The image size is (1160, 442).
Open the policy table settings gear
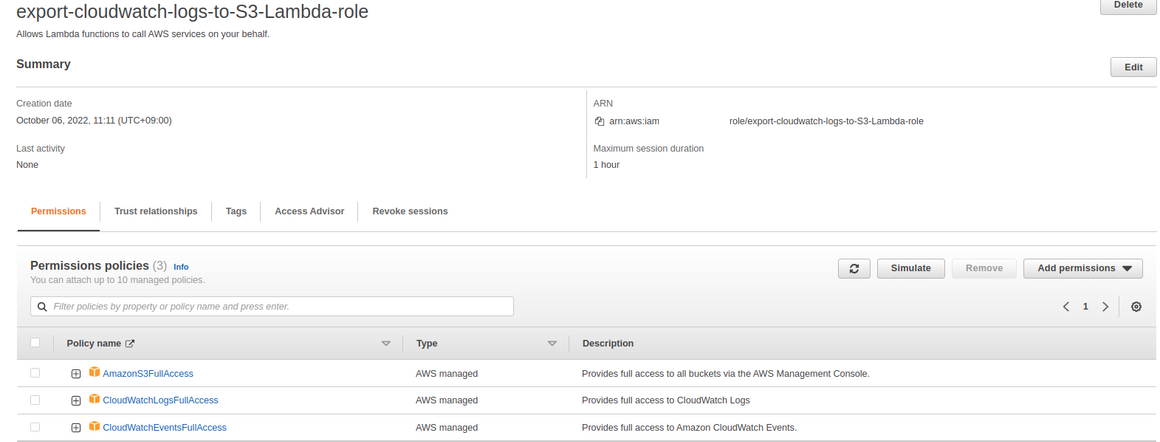(1136, 307)
